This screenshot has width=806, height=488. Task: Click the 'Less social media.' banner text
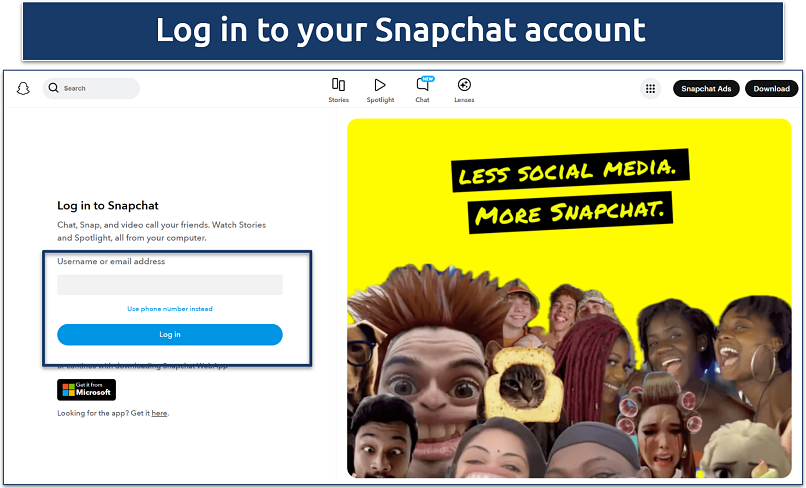coord(568,173)
